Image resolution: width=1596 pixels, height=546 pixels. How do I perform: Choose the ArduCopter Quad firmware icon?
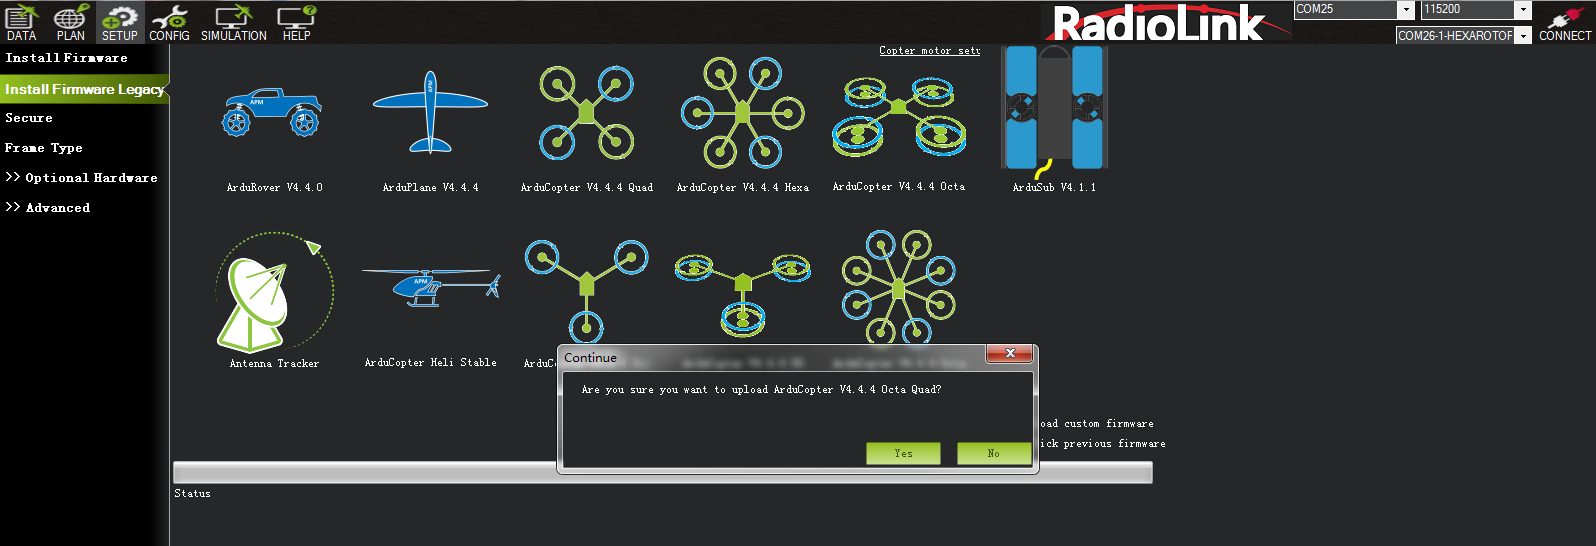tap(586, 113)
